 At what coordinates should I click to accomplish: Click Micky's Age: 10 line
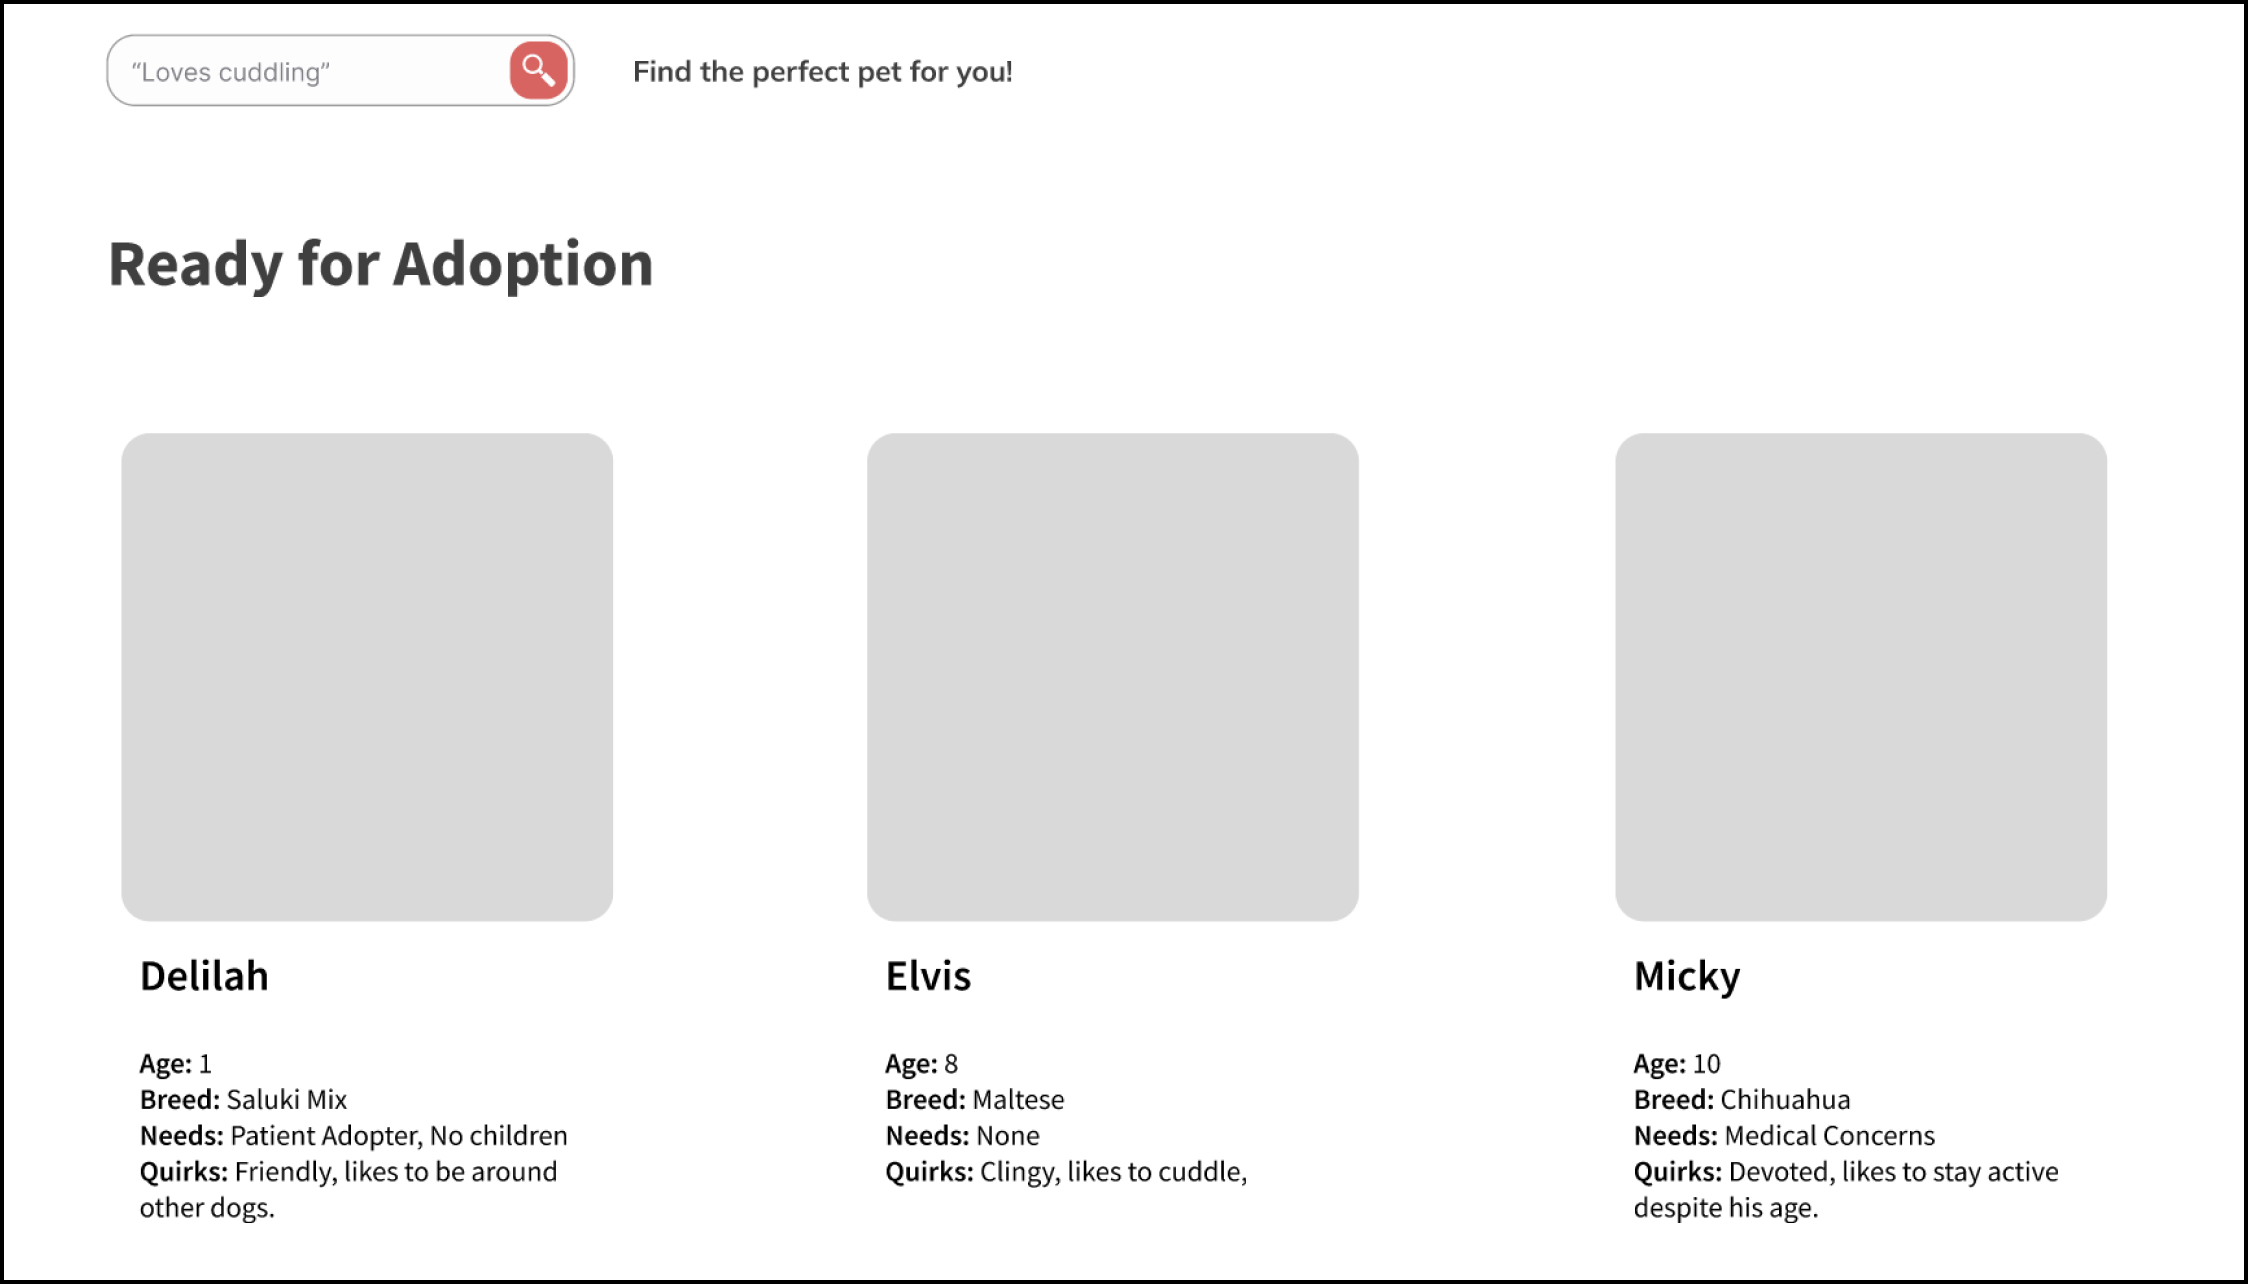(1677, 1064)
